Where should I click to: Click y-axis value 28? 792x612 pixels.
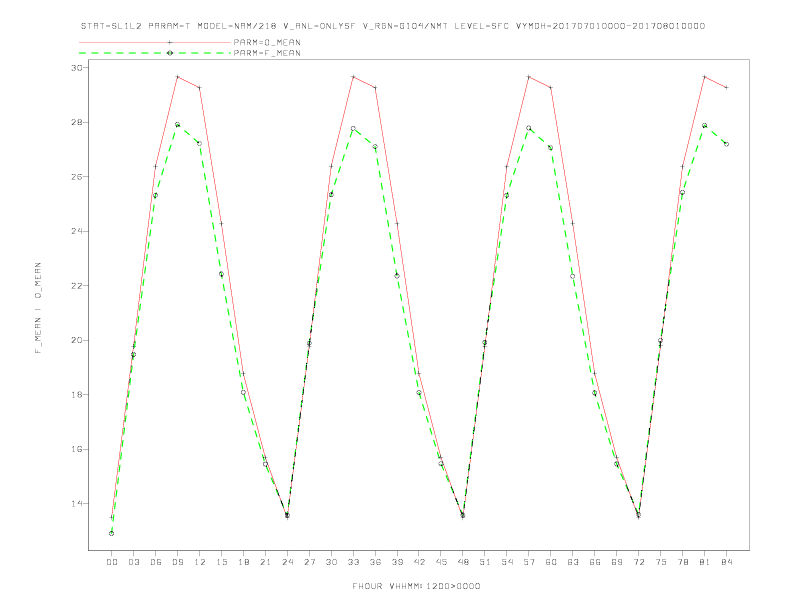coord(76,122)
